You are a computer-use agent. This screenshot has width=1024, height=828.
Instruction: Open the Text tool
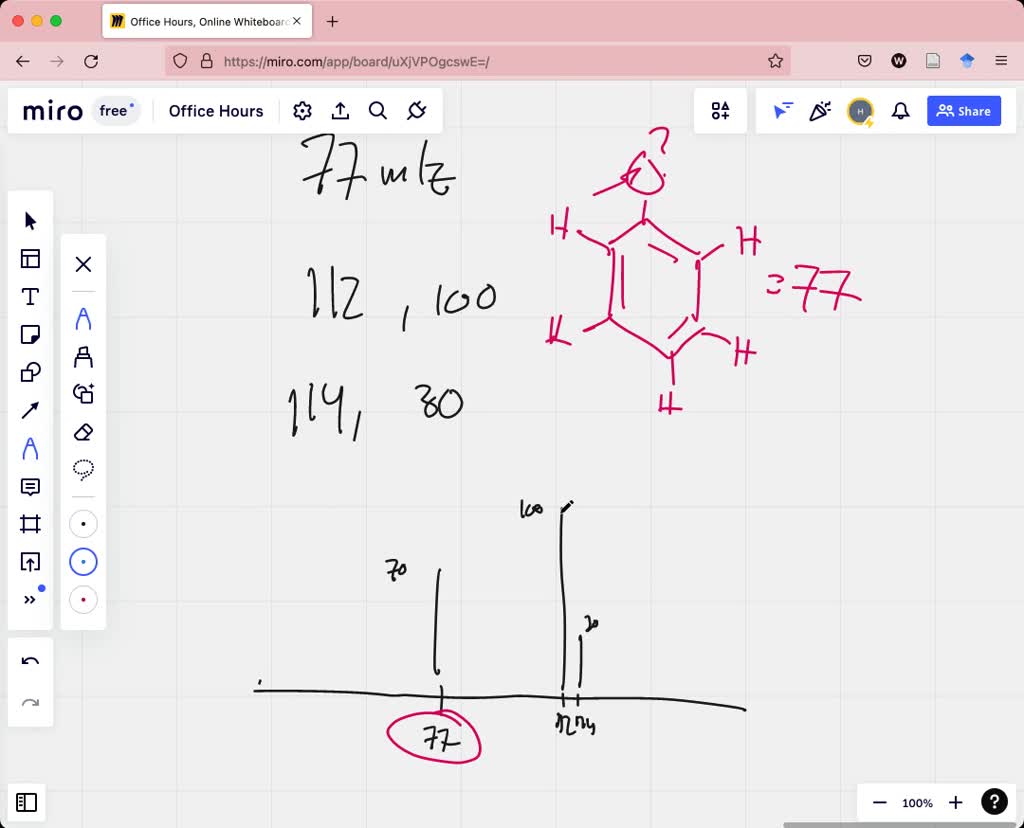tap(30, 296)
